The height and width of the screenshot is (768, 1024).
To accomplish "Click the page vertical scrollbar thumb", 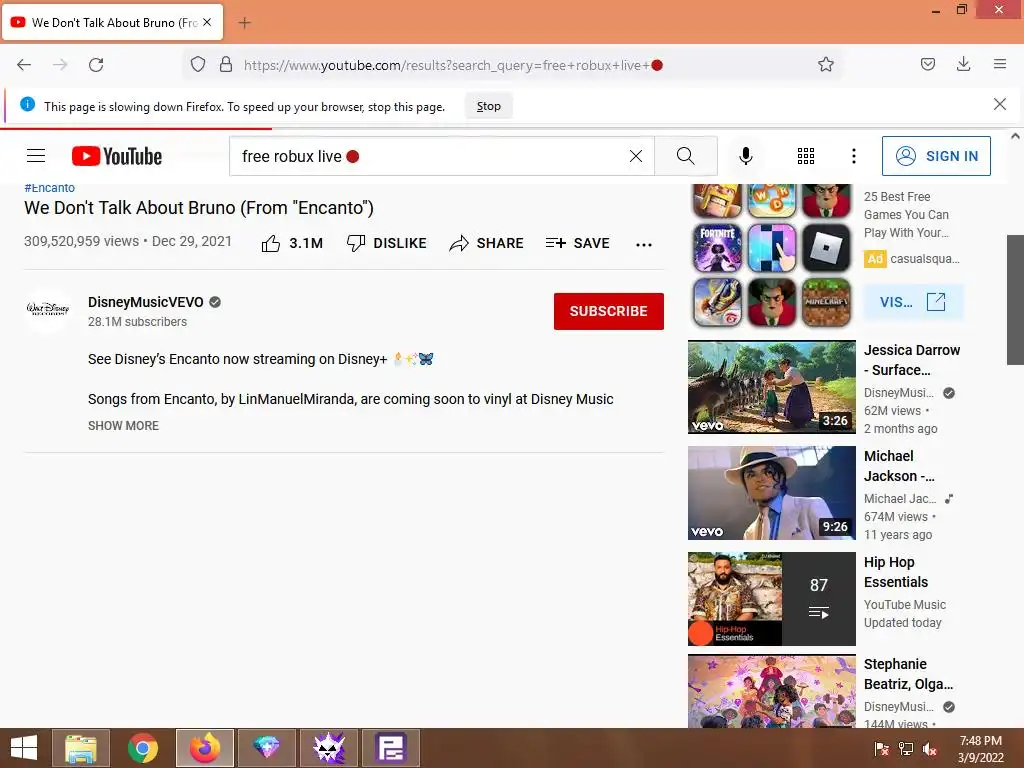I will click(x=1015, y=299).
